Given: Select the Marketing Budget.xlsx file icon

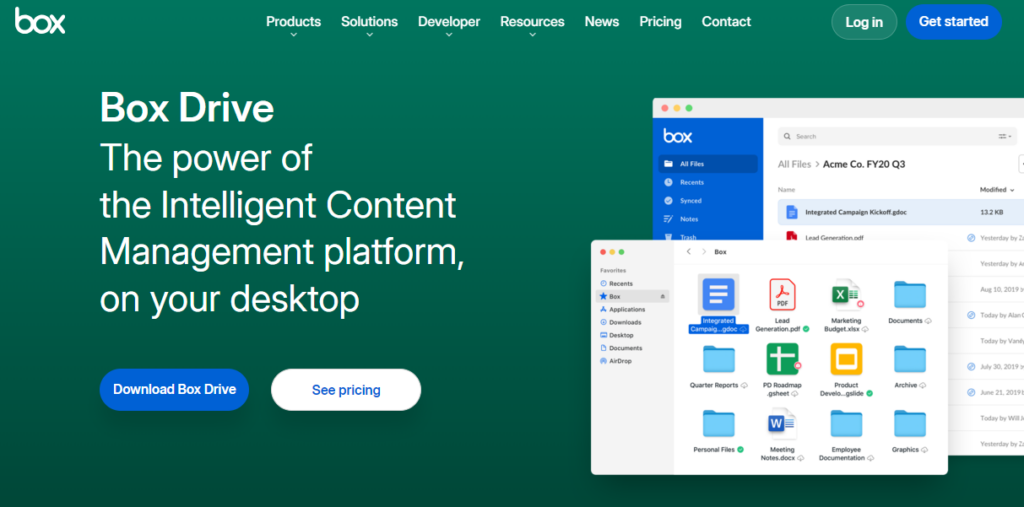Looking at the screenshot, I should [x=846, y=295].
